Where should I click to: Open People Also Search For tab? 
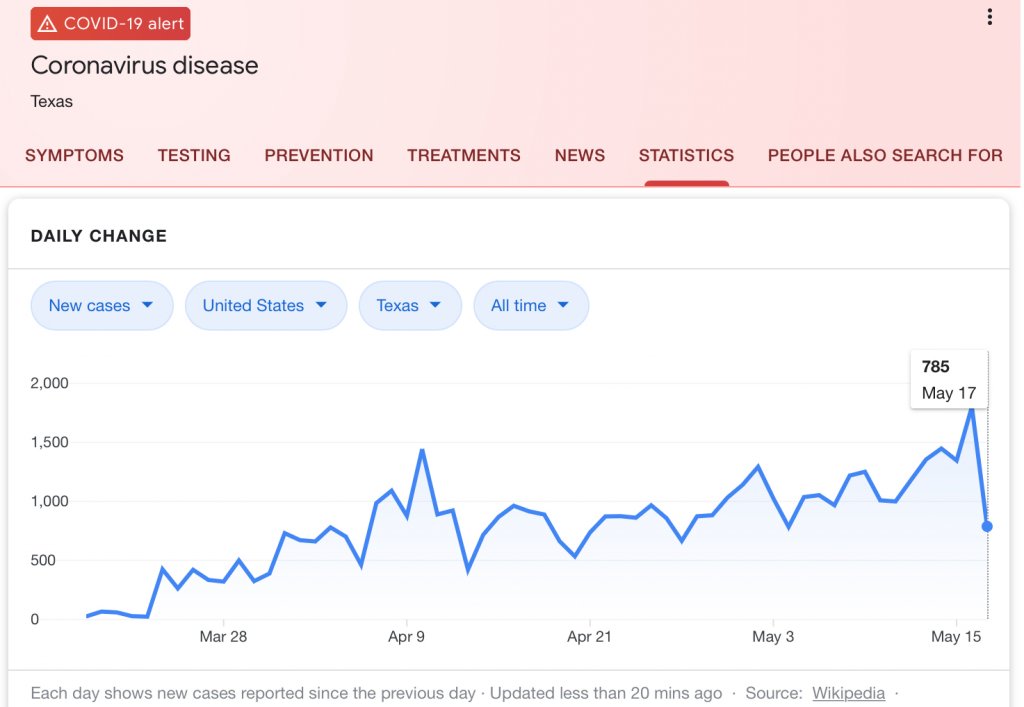pyautogui.click(x=885, y=156)
